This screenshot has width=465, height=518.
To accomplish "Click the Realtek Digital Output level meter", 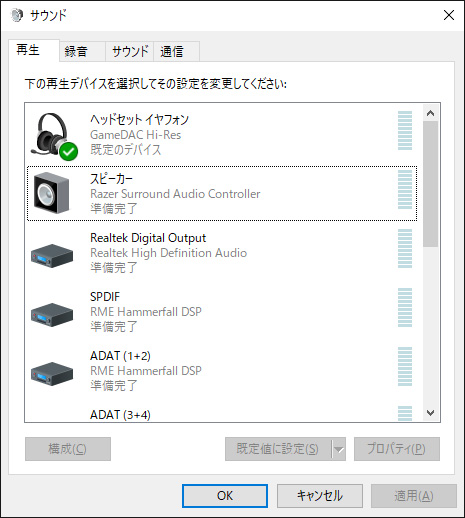I will [x=405, y=249].
